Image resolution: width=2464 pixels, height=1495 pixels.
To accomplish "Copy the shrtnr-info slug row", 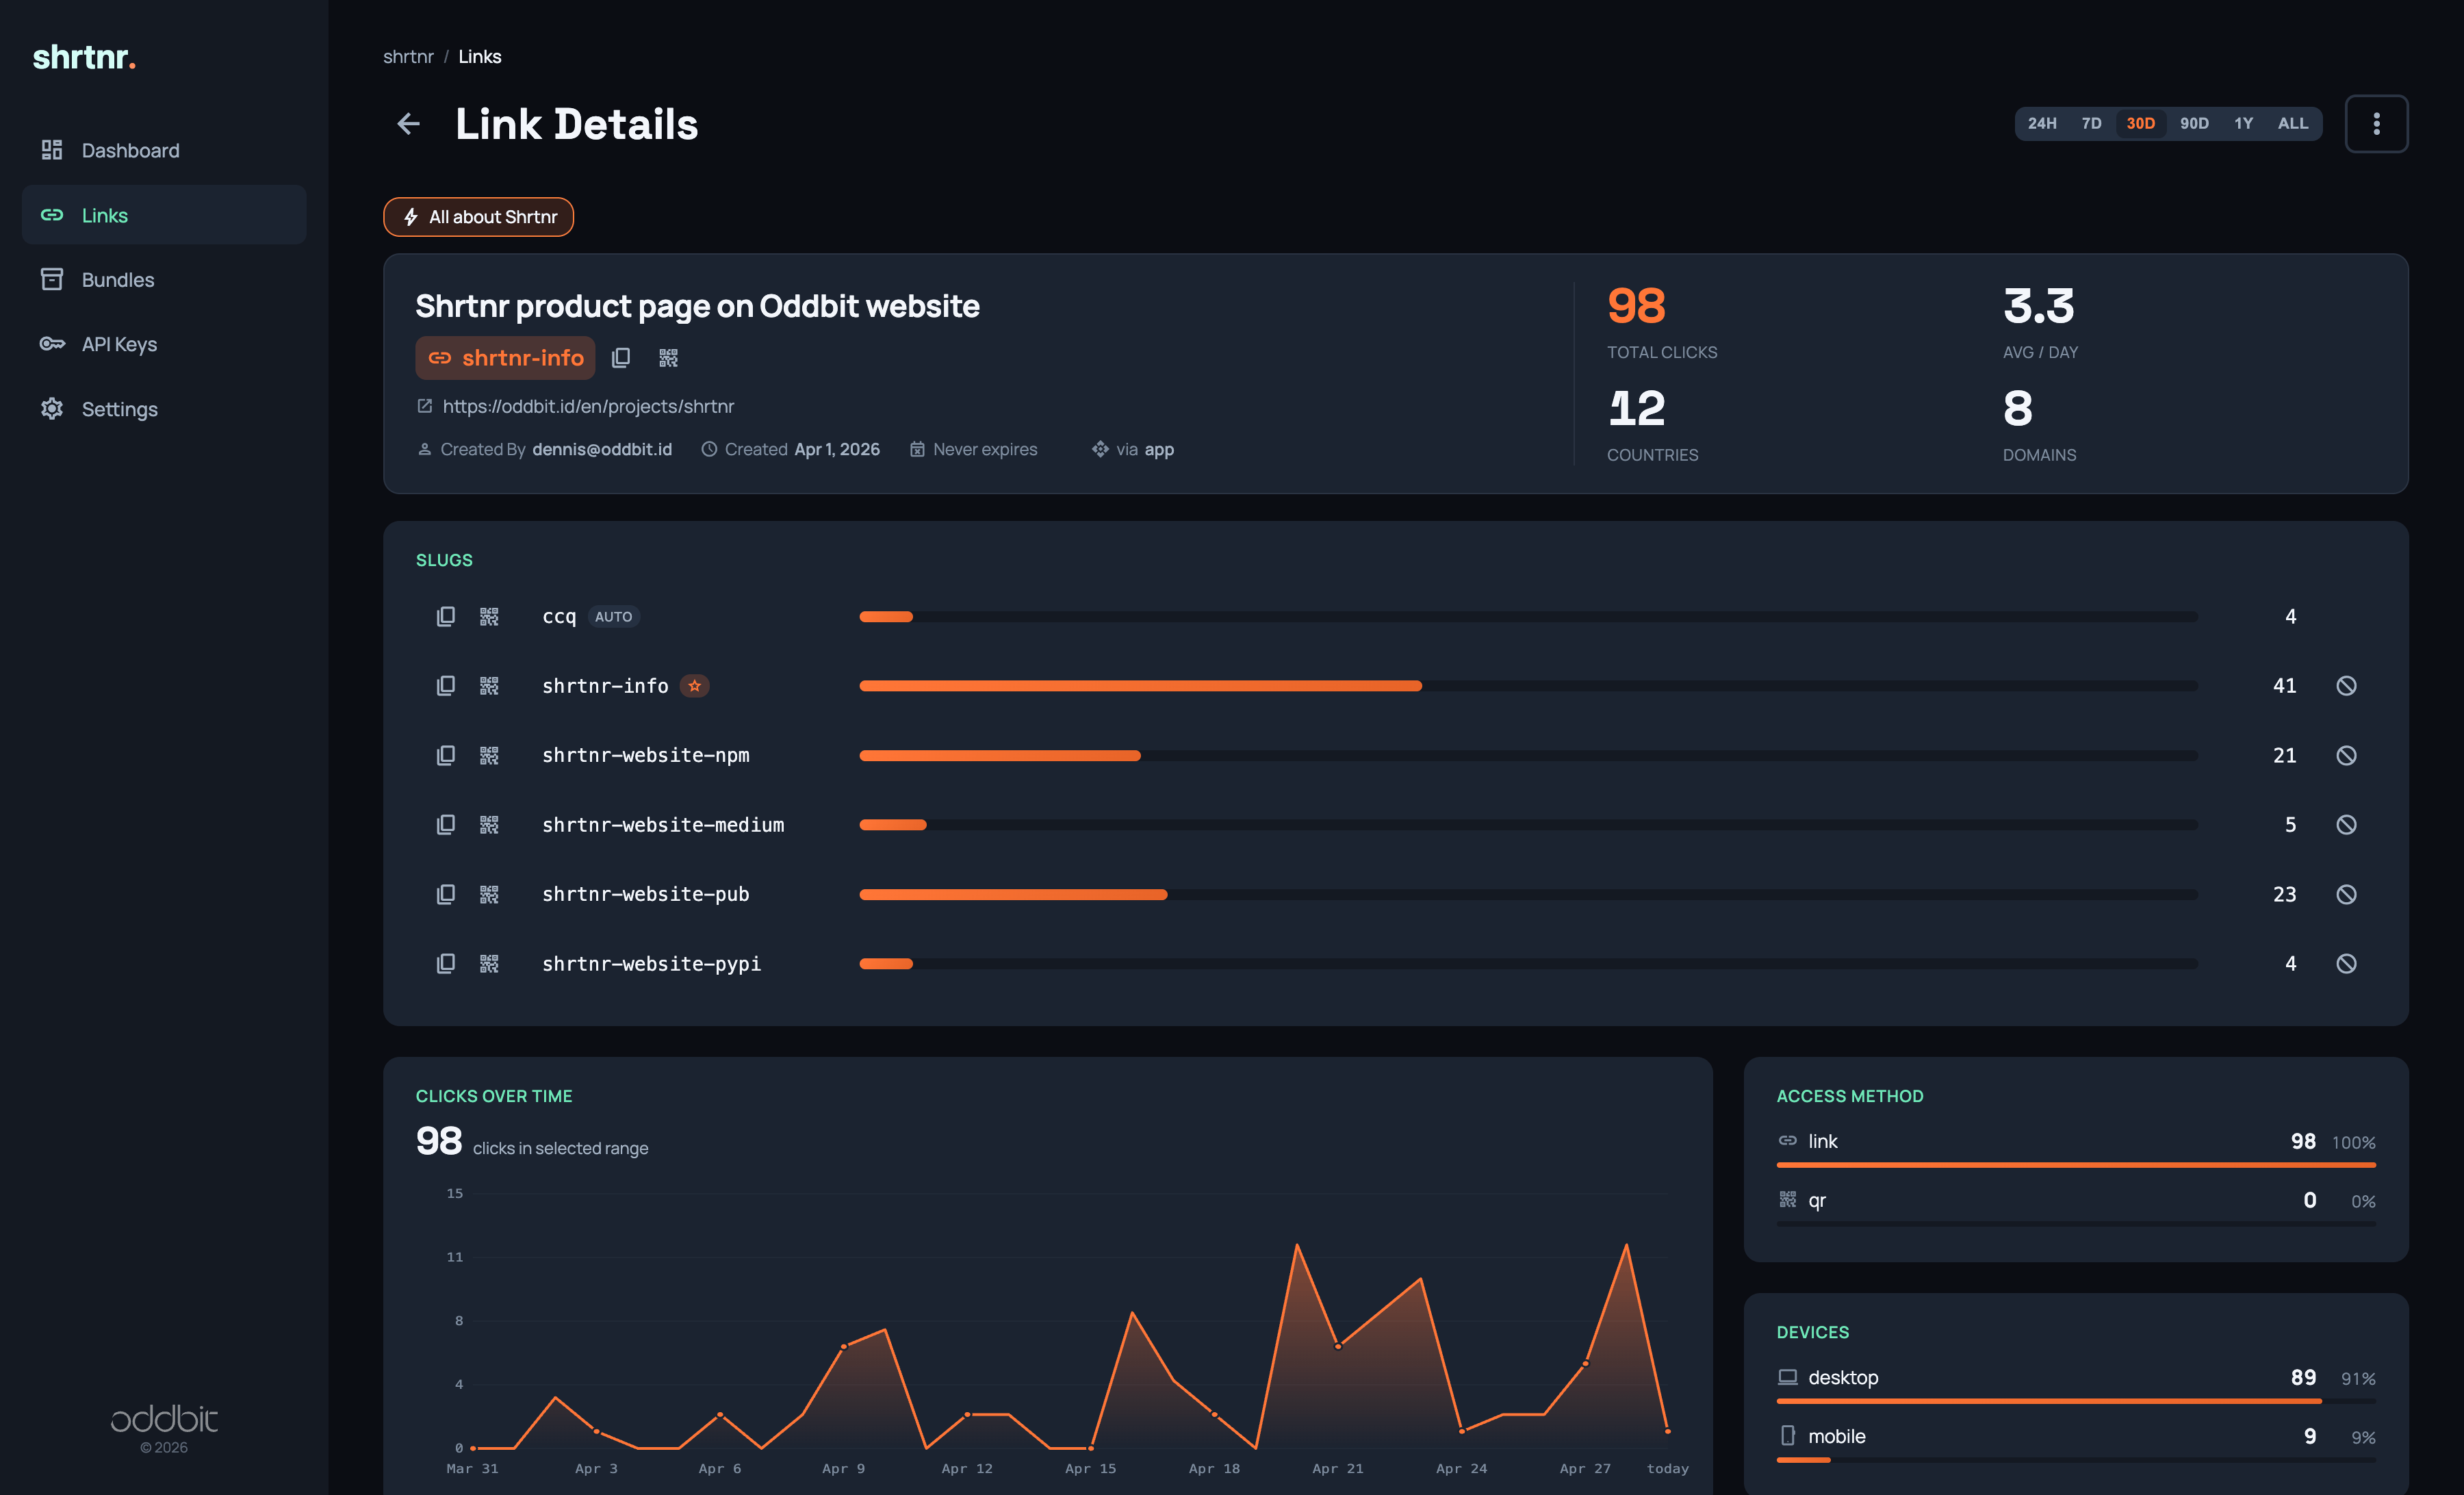I will (446, 686).
